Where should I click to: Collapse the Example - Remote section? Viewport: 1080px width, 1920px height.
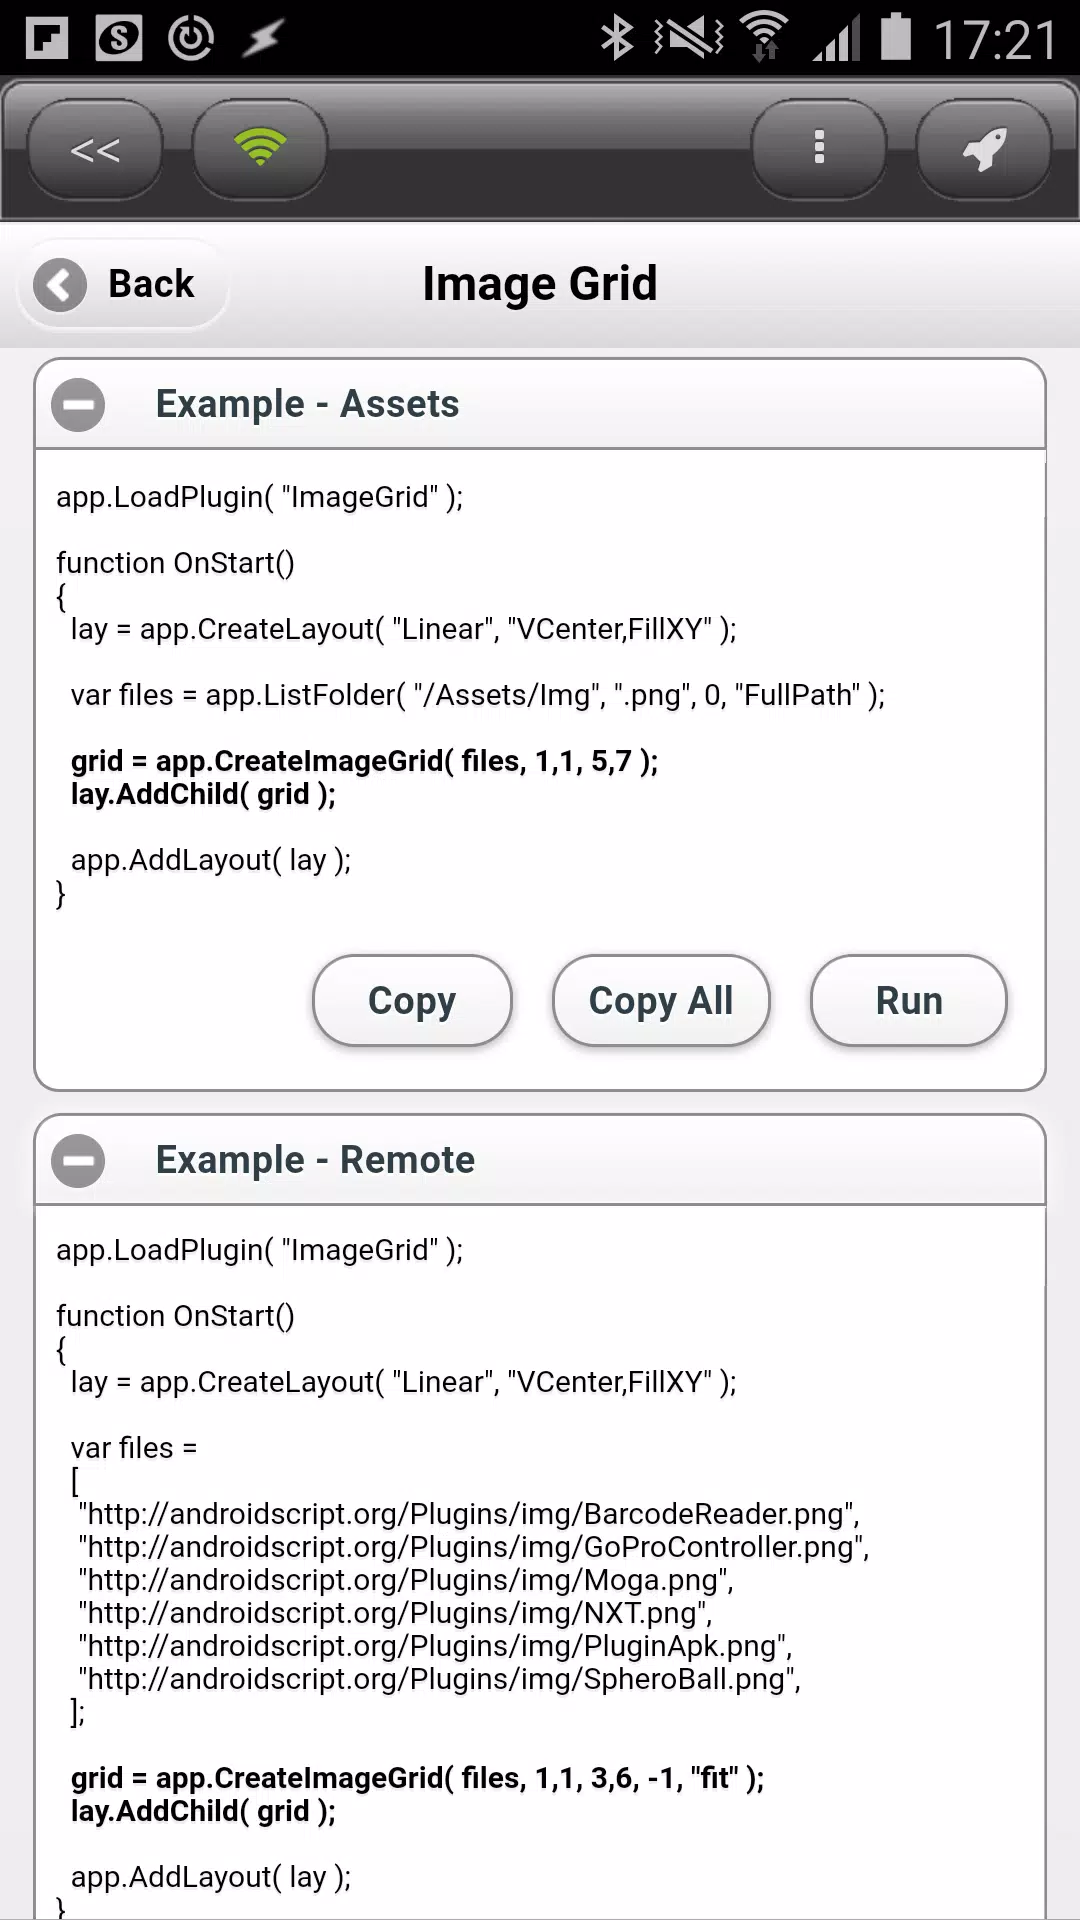[x=78, y=1161]
